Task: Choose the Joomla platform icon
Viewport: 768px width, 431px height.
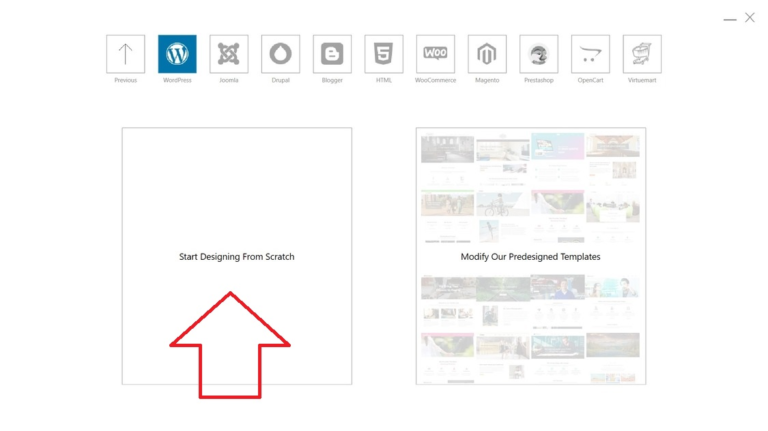Action: click(x=229, y=54)
